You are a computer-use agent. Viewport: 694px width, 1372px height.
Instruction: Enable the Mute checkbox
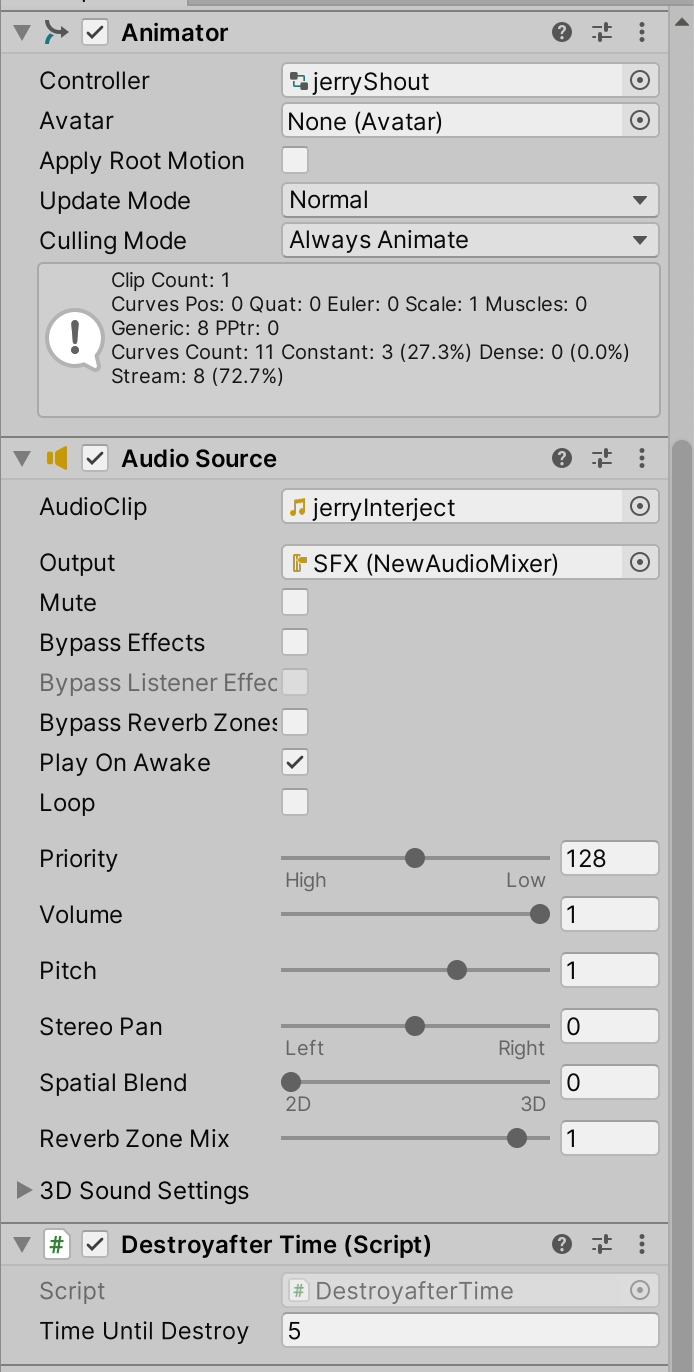point(295,603)
